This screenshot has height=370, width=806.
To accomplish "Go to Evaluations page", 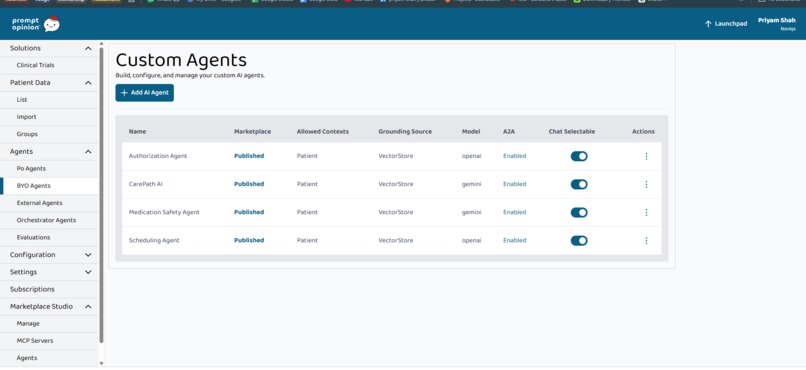I will 33,237.
